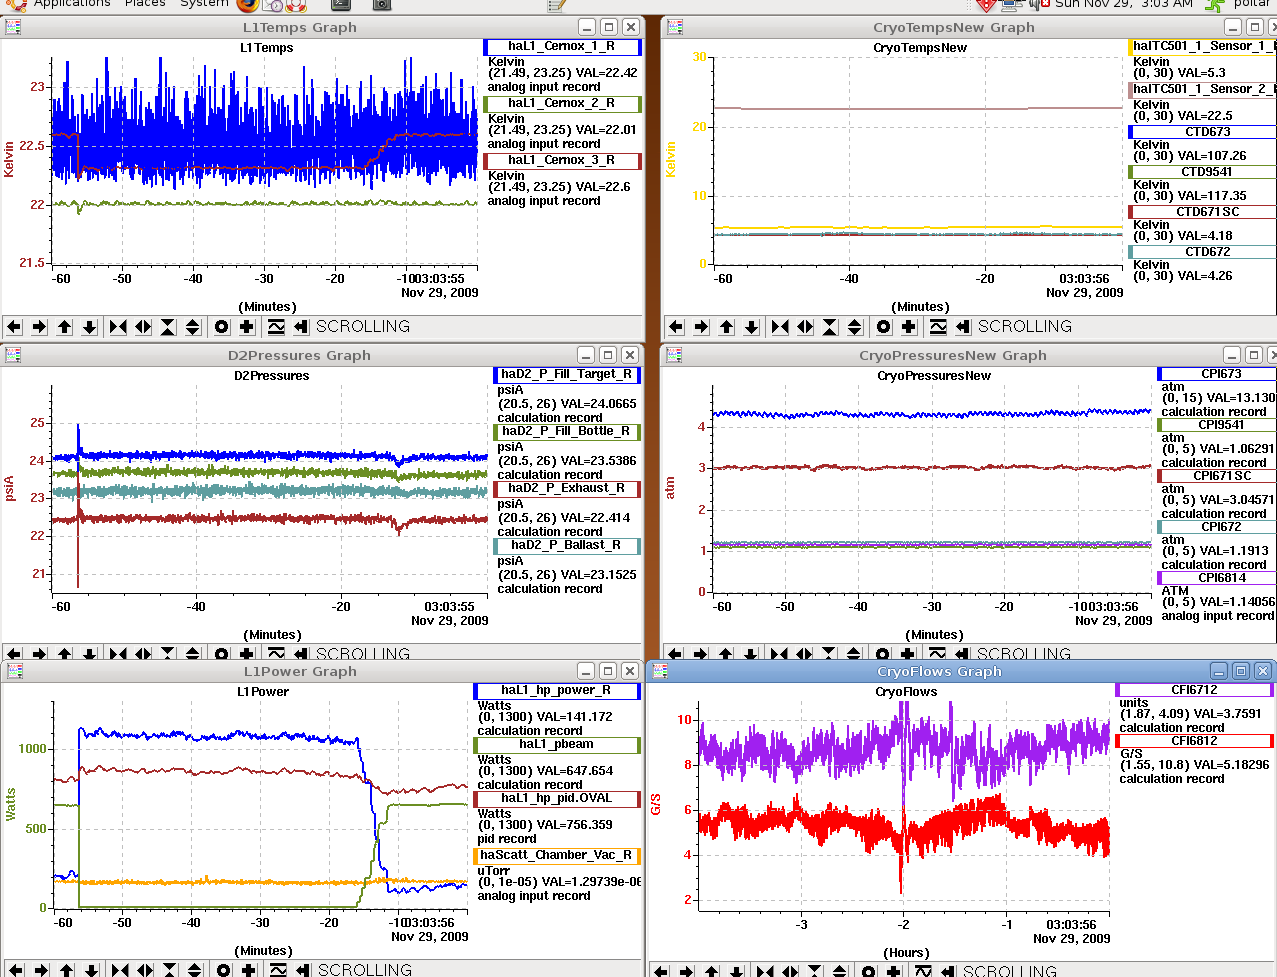Screen dimensions: 1277x977
Task: Select CPI671SC legend entry
Action: pos(1217,476)
